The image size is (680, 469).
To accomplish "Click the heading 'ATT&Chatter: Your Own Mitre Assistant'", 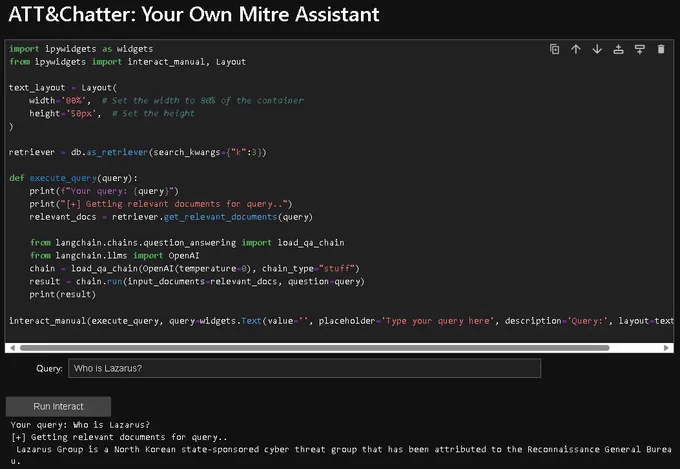I will click(194, 14).
